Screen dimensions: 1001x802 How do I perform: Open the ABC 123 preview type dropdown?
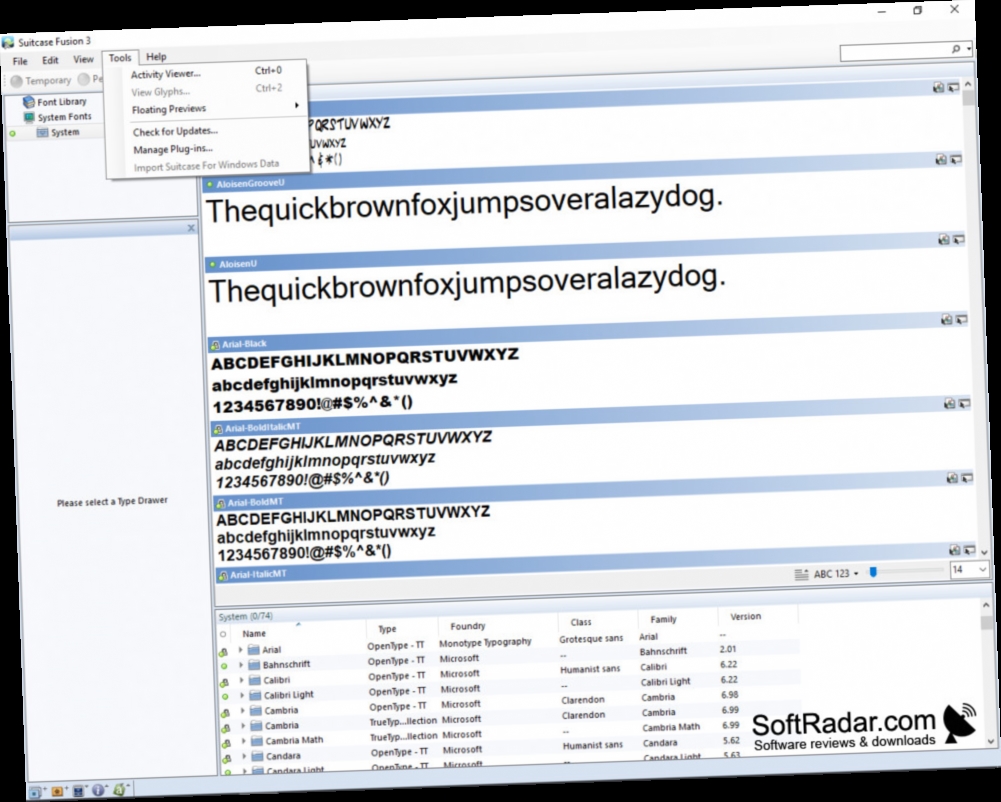pyautogui.click(x=836, y=573)
